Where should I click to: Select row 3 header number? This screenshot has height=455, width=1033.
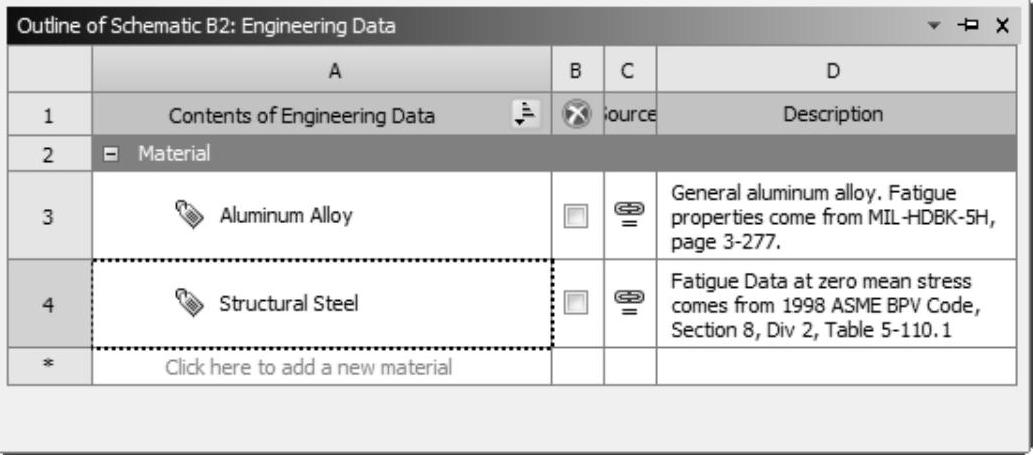(x=49, y=216)
